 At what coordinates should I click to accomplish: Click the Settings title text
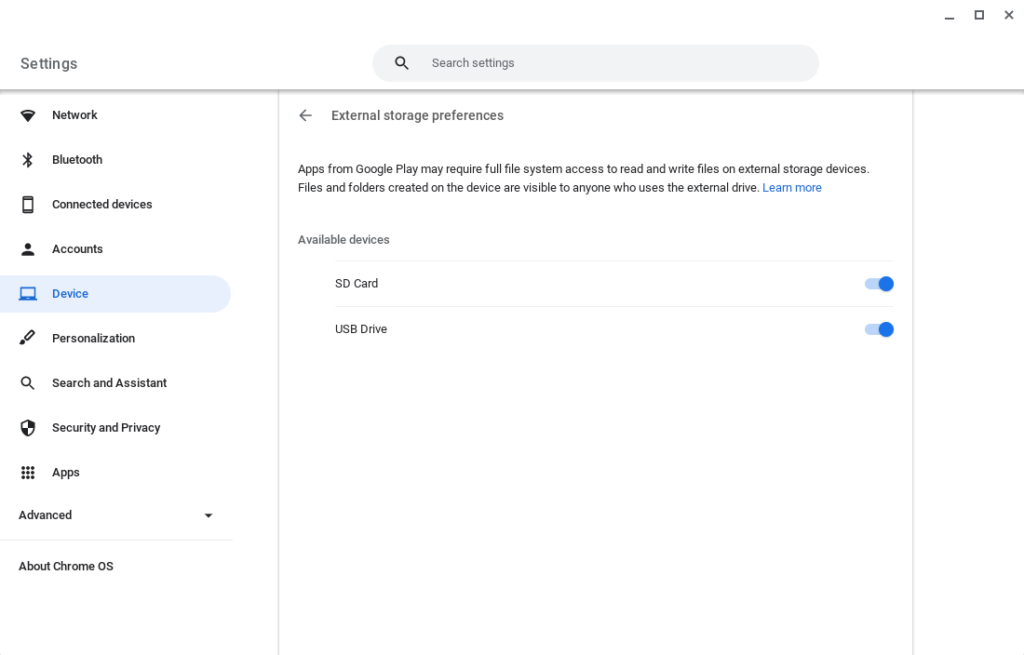pos(49,63)
